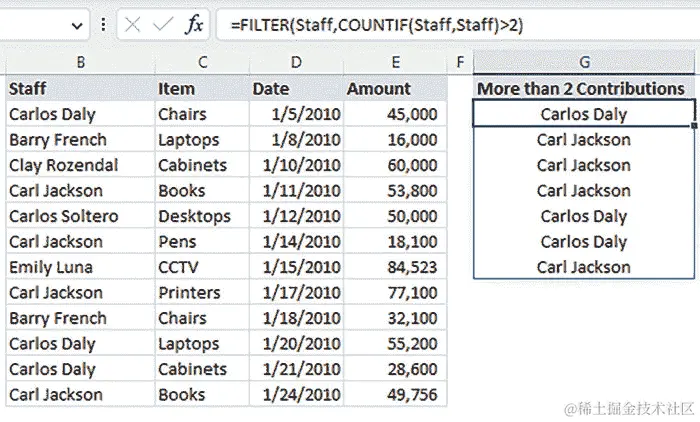Expand the Name Box dropdown arrow

pyautogui.click(x=77, y=26)
